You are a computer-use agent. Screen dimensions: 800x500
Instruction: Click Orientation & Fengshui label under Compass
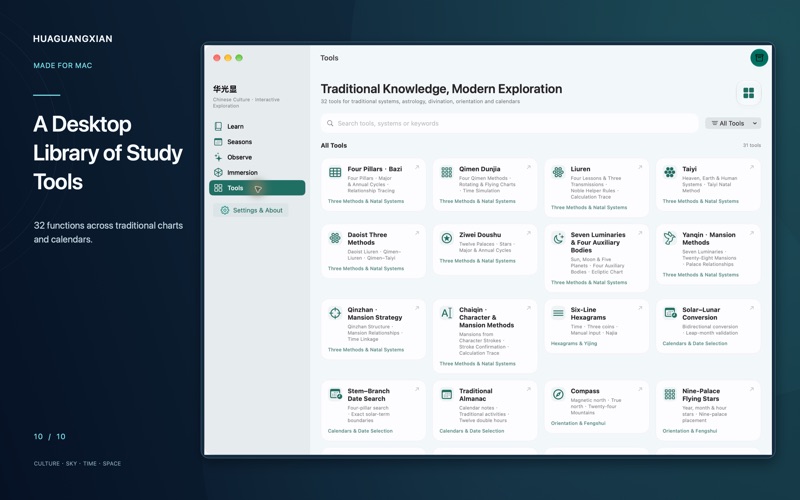click(x=578, y=423)
